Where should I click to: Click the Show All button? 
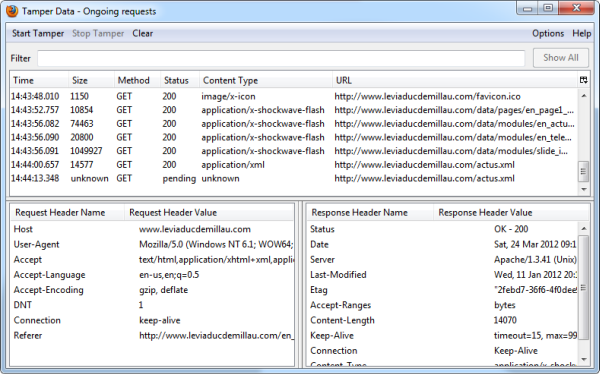[x=561, y=58]
